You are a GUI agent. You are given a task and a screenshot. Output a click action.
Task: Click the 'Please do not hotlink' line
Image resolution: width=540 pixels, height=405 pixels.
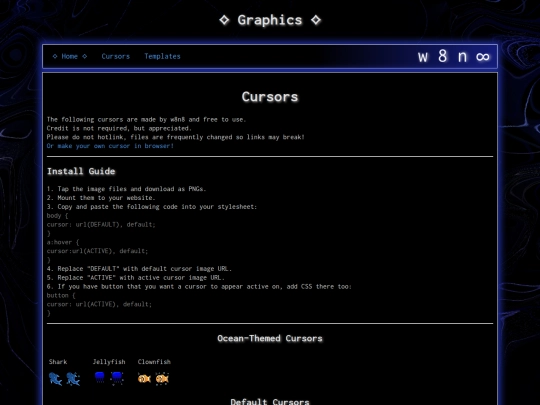[176, 137]
